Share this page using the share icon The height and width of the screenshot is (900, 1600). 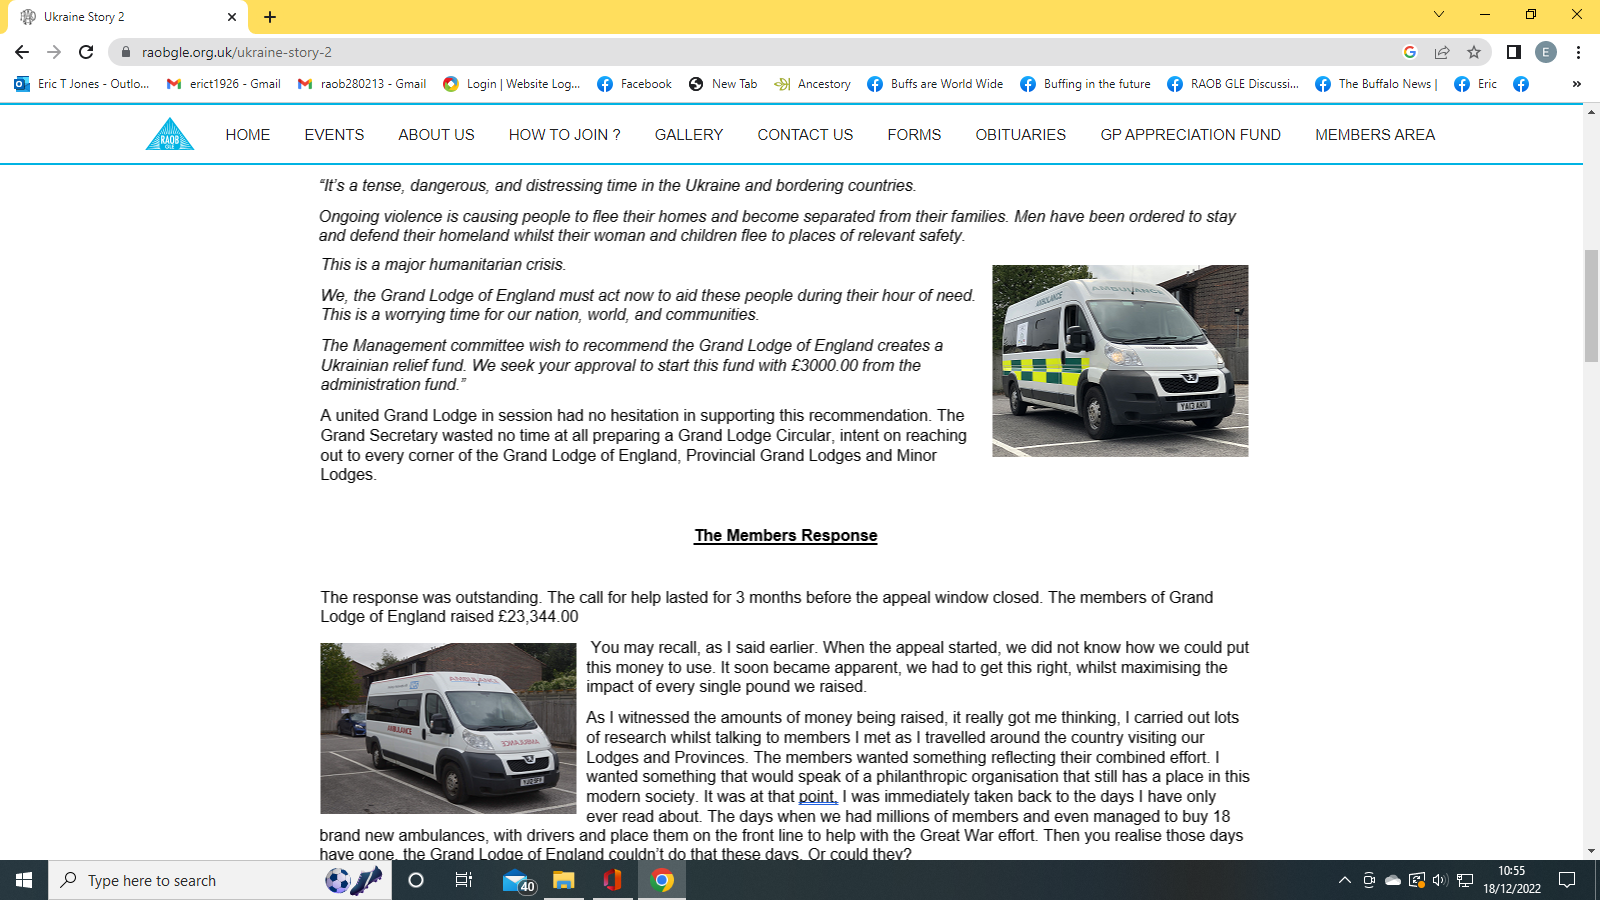[1442, 52]
